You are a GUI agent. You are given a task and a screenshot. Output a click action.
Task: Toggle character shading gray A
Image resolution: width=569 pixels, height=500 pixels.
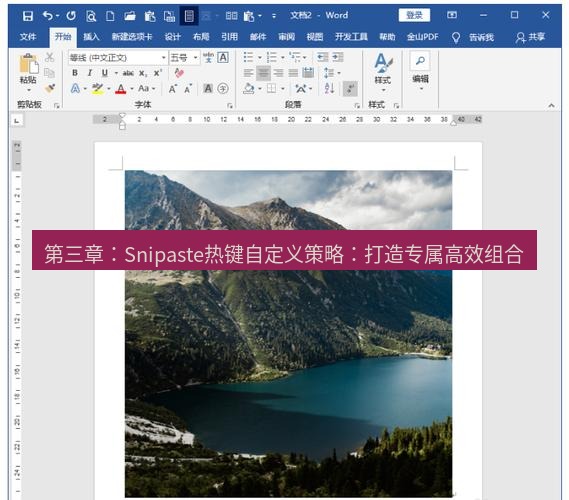click(208, 88)
